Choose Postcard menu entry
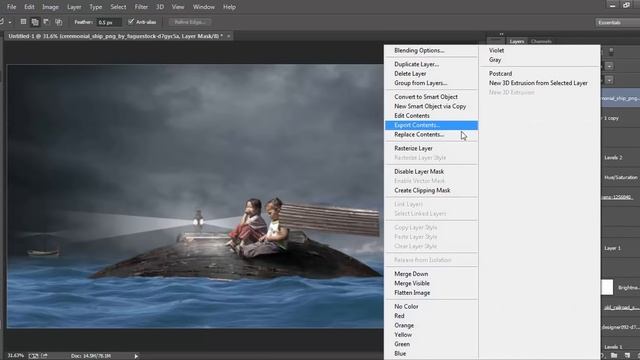Image resolution: width=640 pixels, height=360 pixels. 540,74
